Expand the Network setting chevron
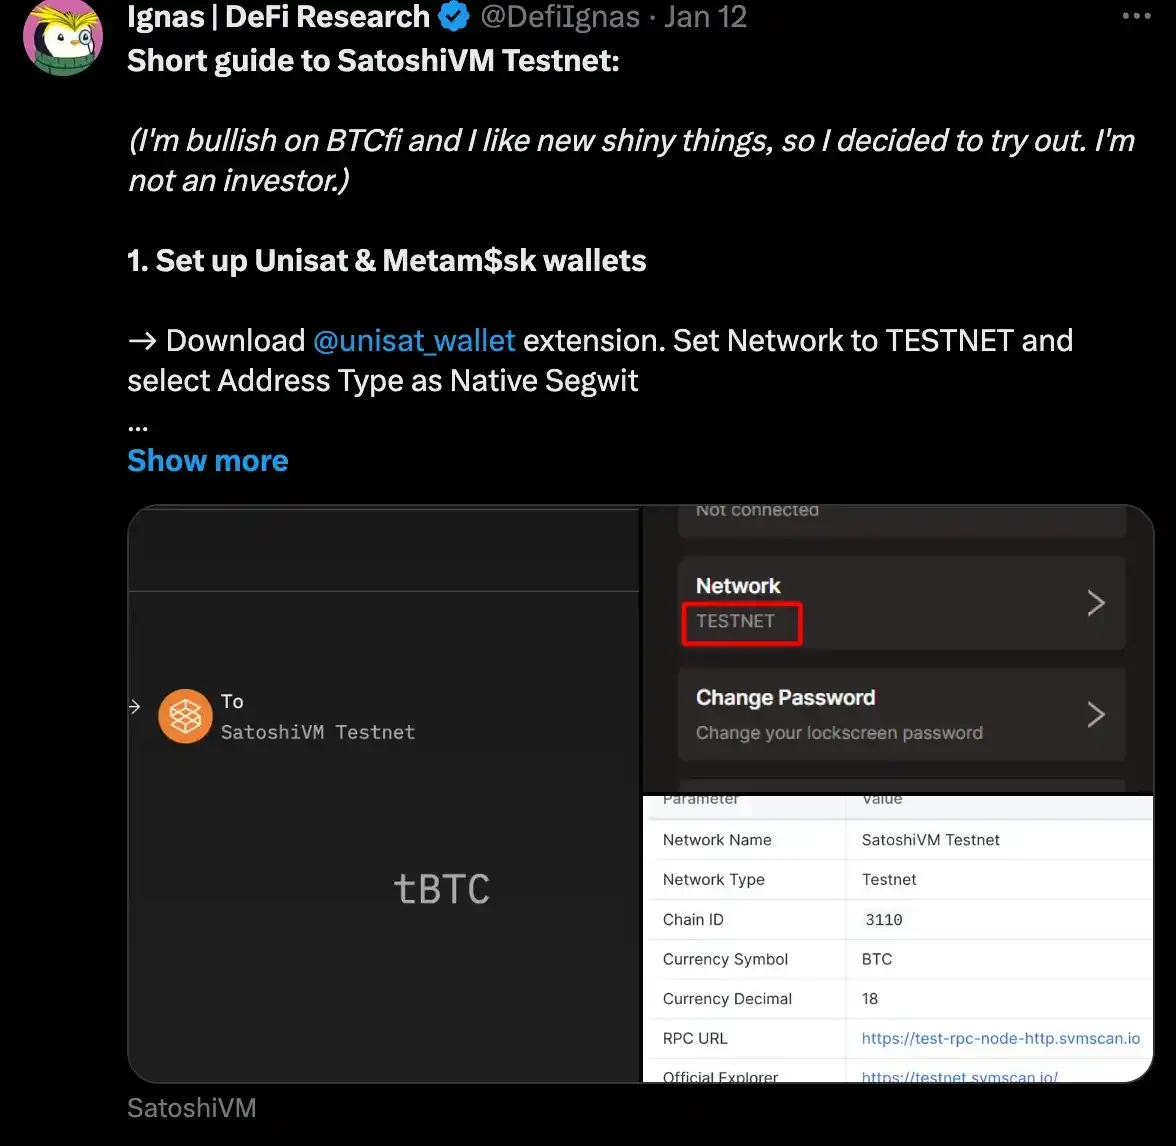 click(1096, 602)
